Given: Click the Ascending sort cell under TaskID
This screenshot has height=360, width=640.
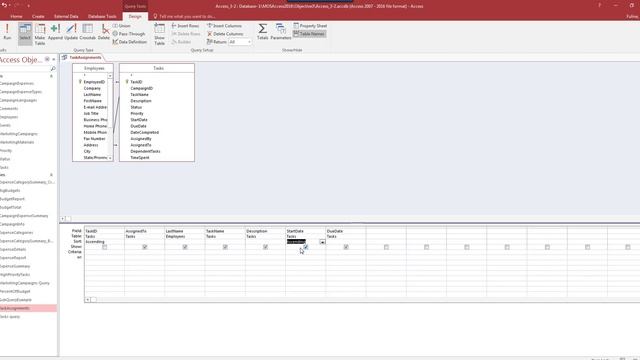Looking at the screenshot, I should (104, 242).
